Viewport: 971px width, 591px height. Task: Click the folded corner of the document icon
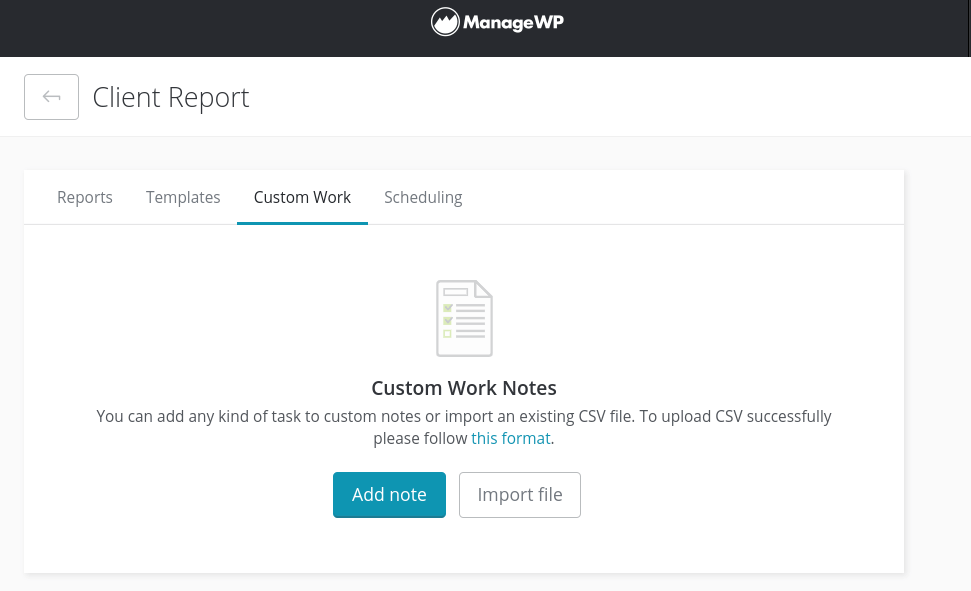tap(484, 289)
